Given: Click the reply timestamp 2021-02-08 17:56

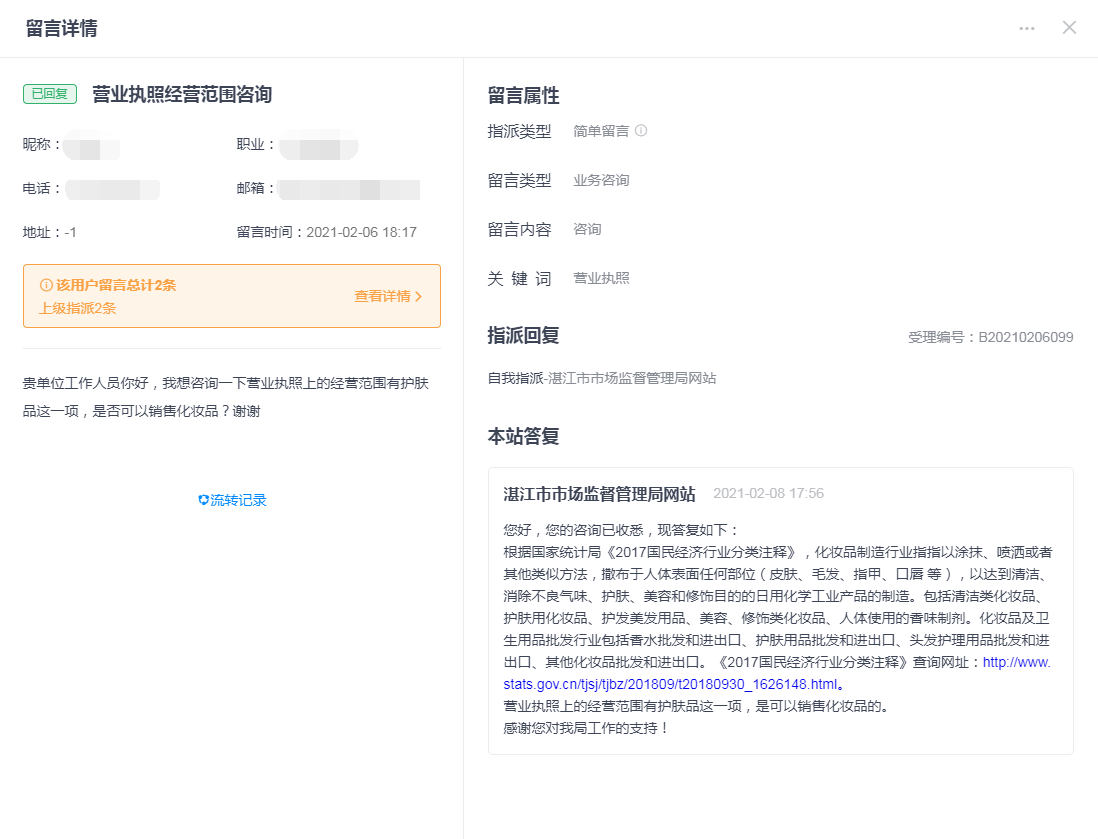Looking at the screenshot, I should [x=768, y=494].
